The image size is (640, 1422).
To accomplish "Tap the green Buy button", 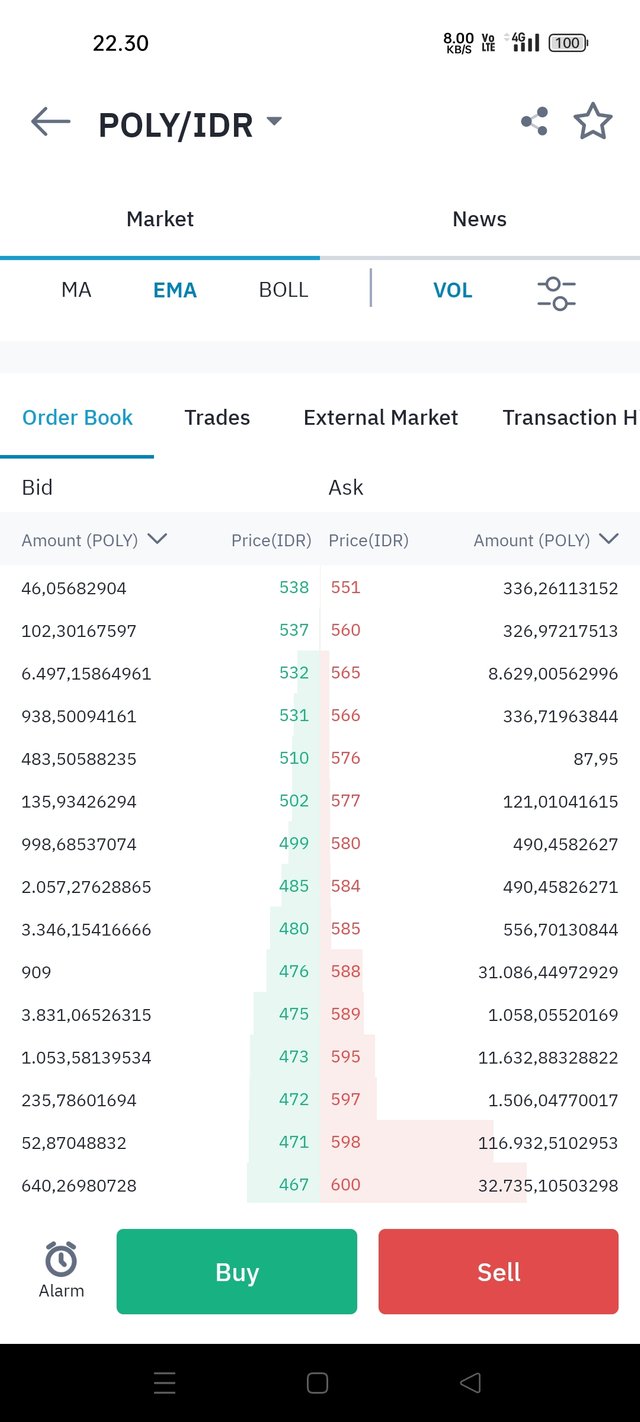I will coord(237,1271).
